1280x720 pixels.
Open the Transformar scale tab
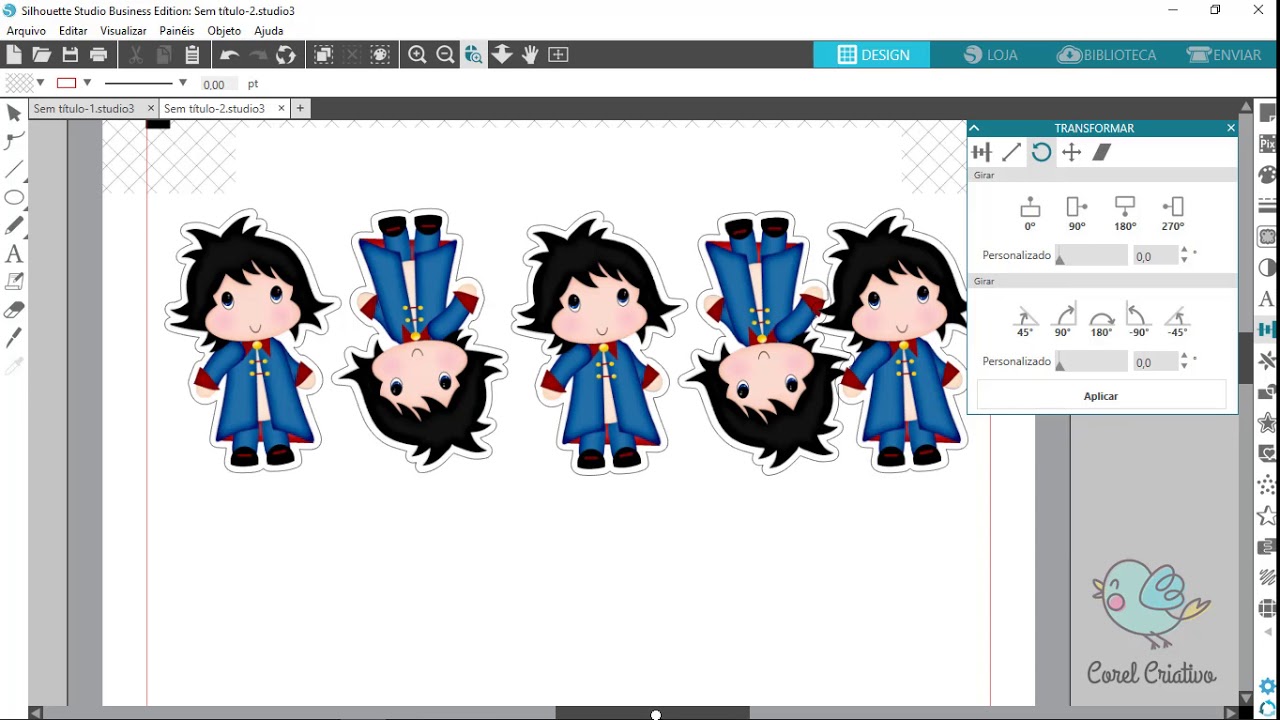click(1012, 152)
